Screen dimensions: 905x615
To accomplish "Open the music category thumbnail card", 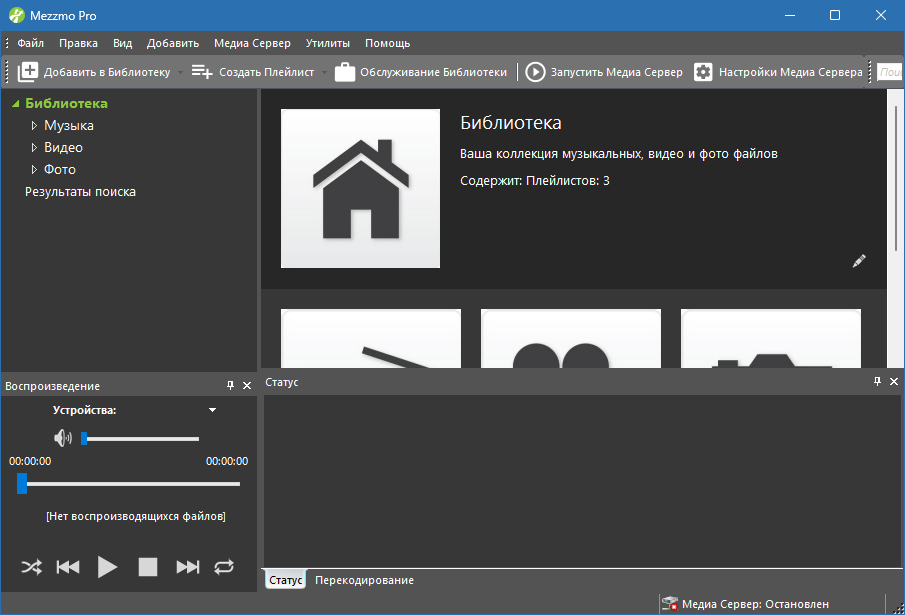I will point(371,339).
